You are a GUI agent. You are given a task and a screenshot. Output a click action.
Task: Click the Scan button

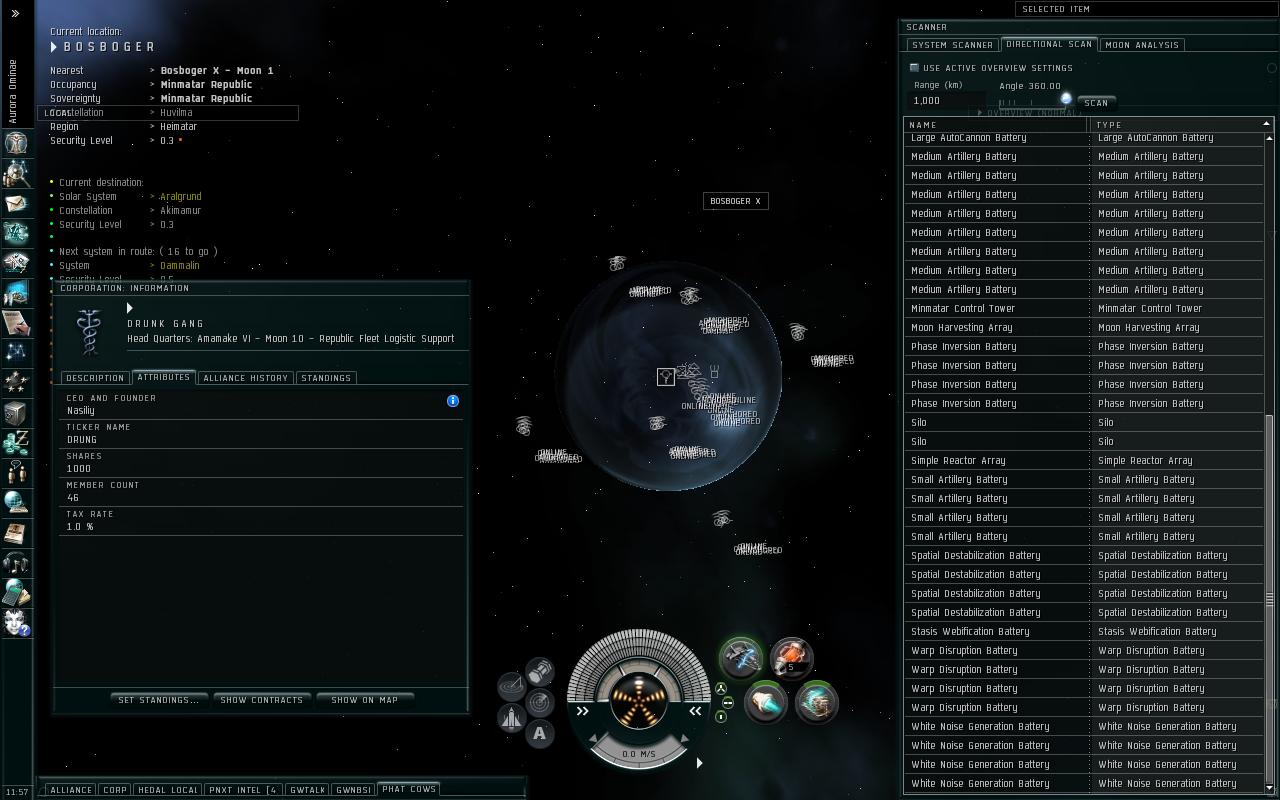1096,103
